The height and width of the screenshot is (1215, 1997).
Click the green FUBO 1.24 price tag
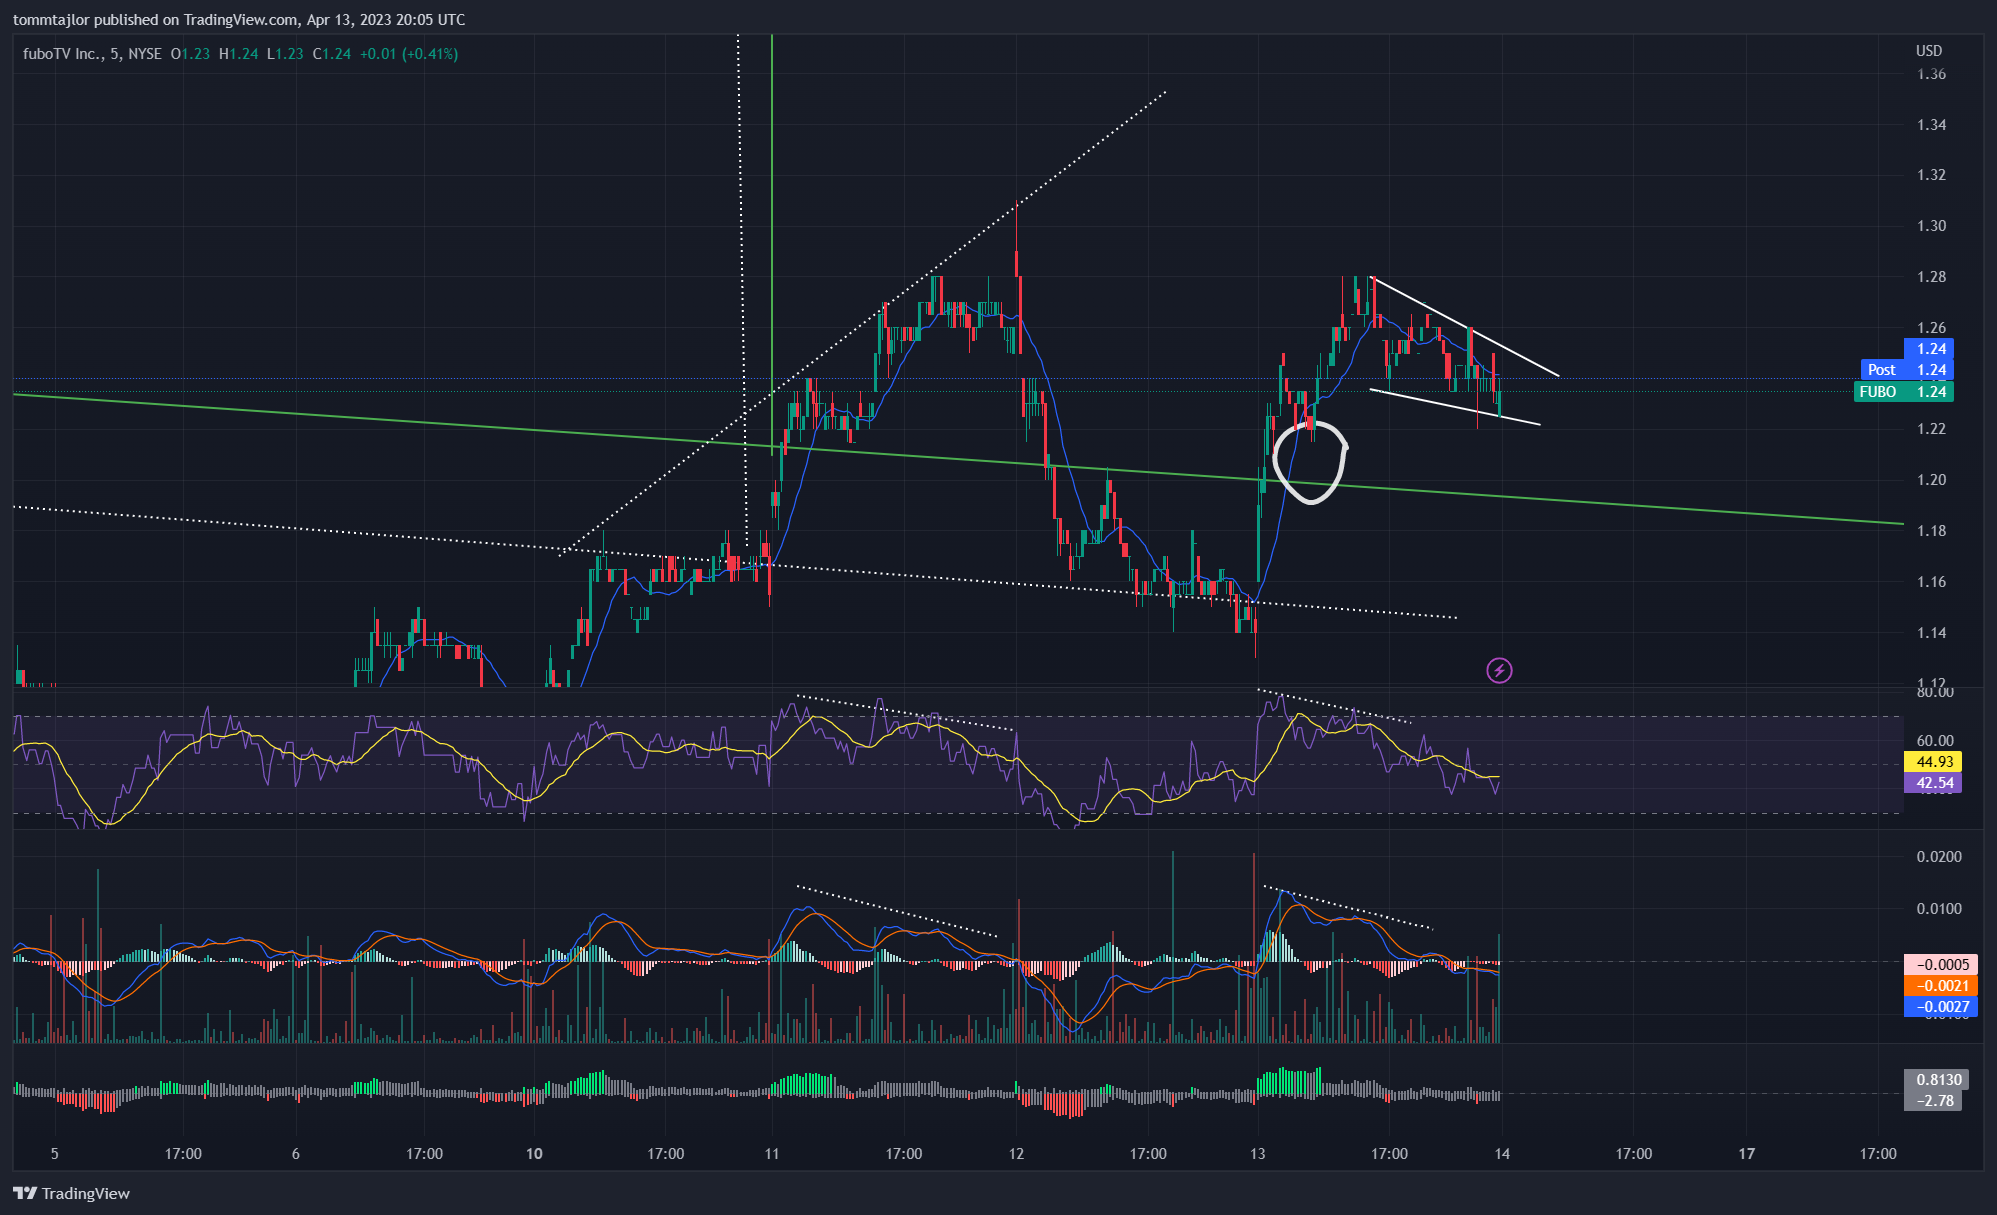click(x=1904, y=392)
